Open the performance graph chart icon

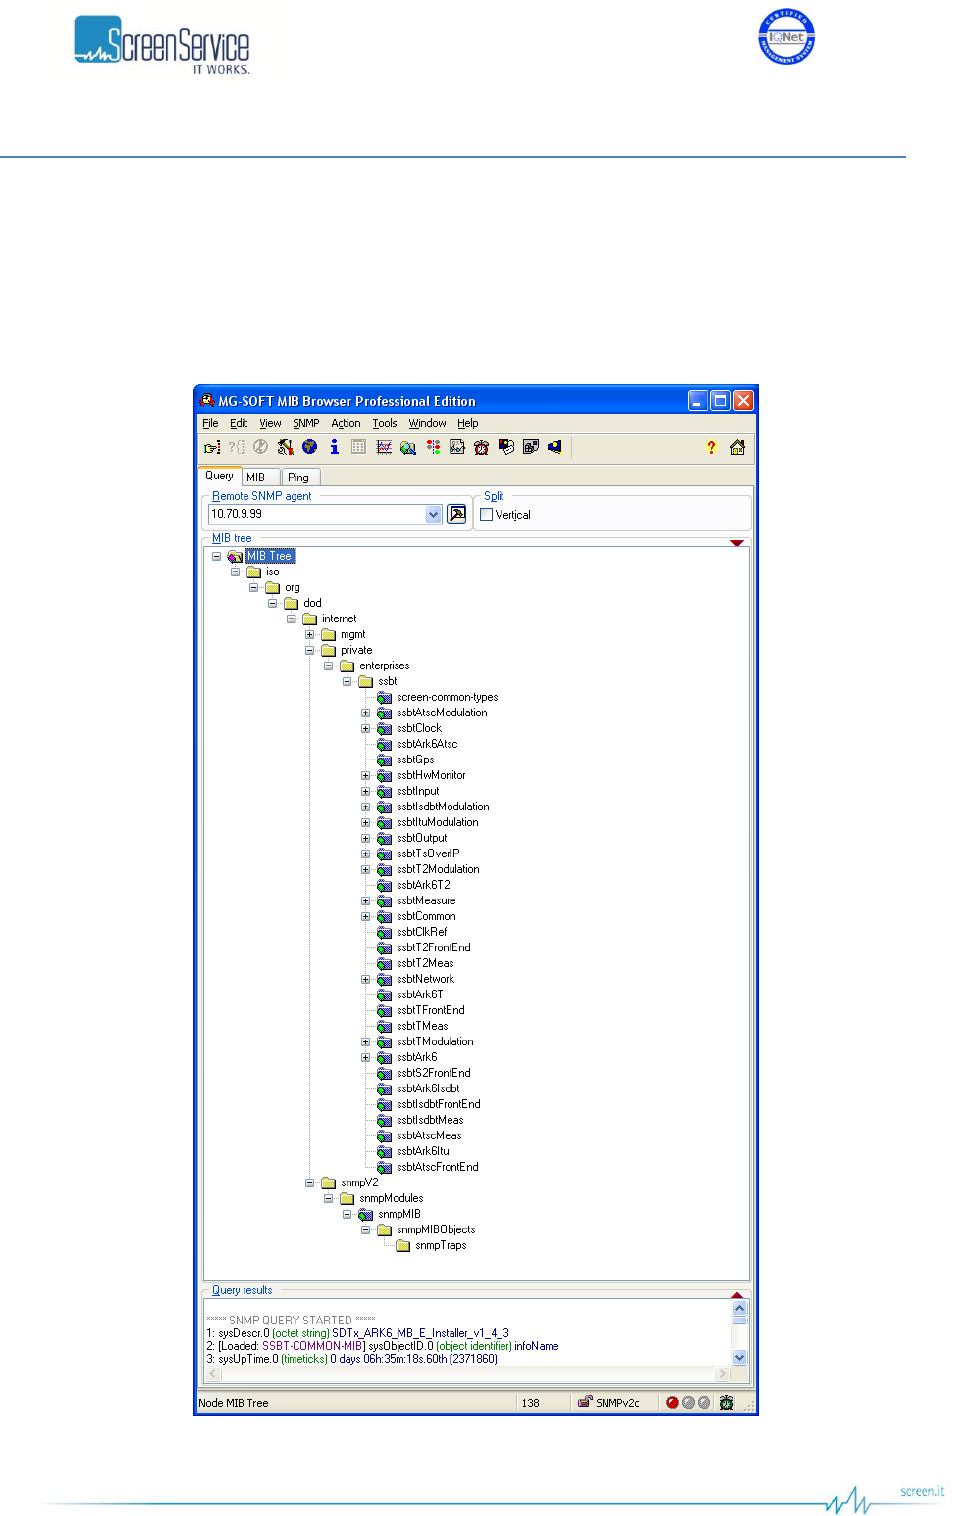click(384, 447)
